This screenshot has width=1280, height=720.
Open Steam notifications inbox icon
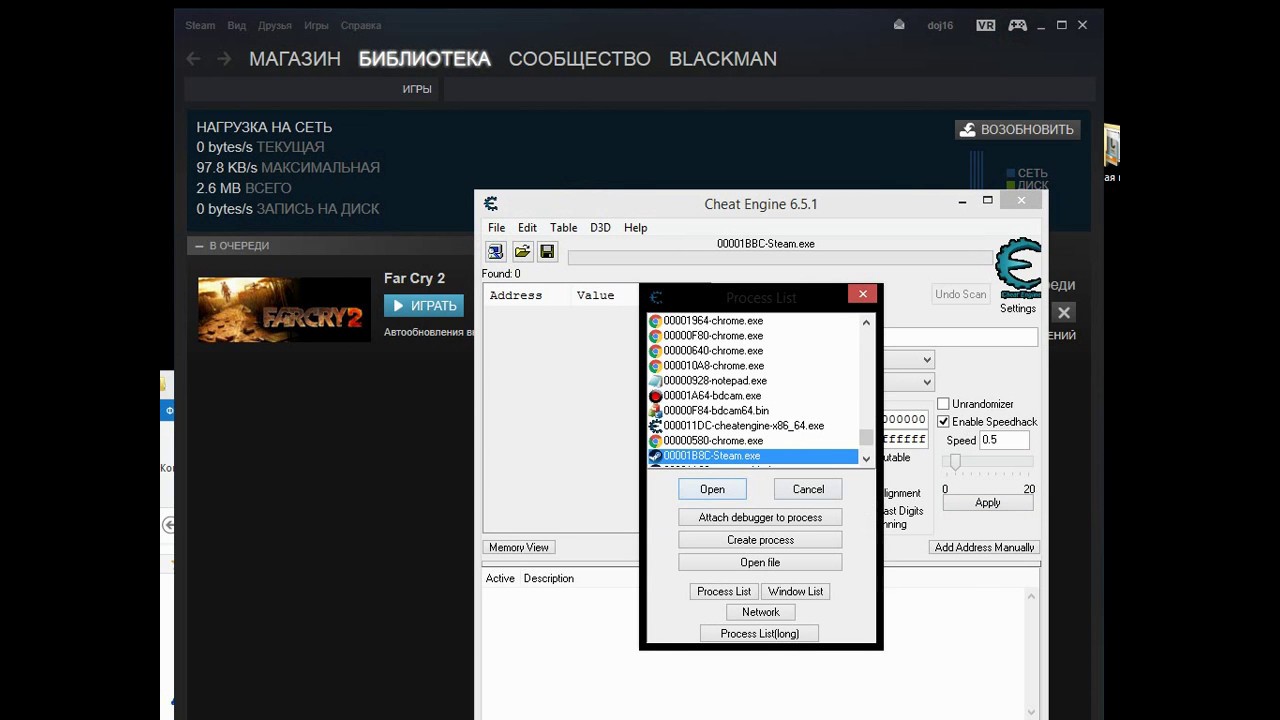pyautogui.click(x=899, y=25)
